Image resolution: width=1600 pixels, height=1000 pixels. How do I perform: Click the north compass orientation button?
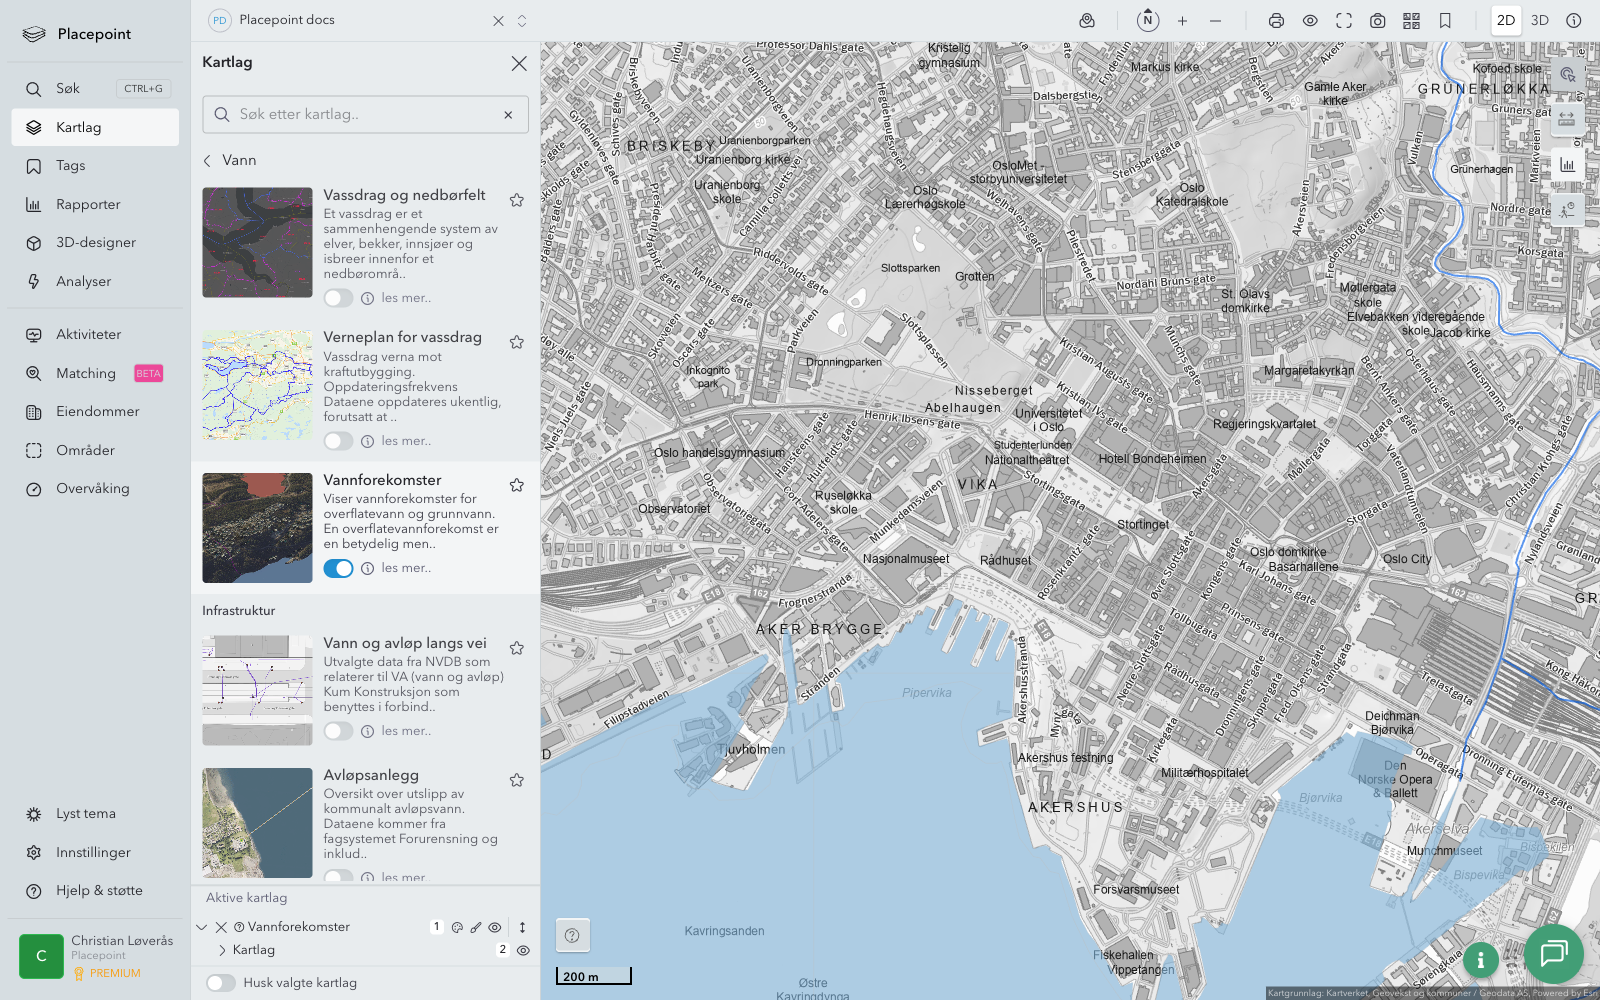tap(1147, 20)
